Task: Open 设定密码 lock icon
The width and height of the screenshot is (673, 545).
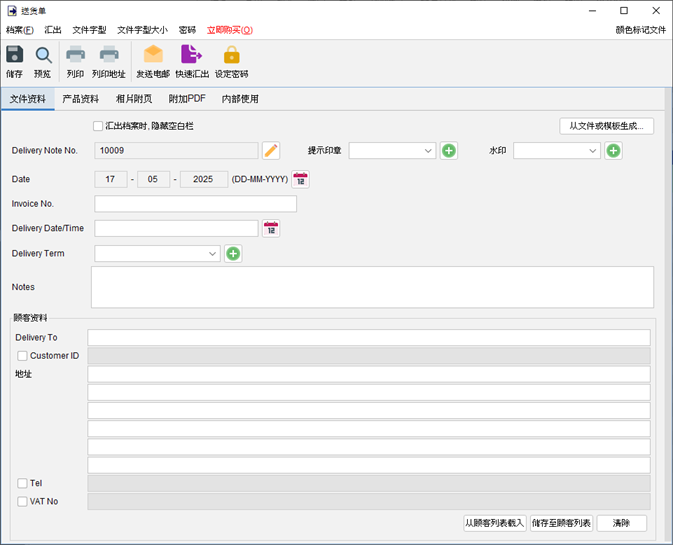Action: [232, 61]
